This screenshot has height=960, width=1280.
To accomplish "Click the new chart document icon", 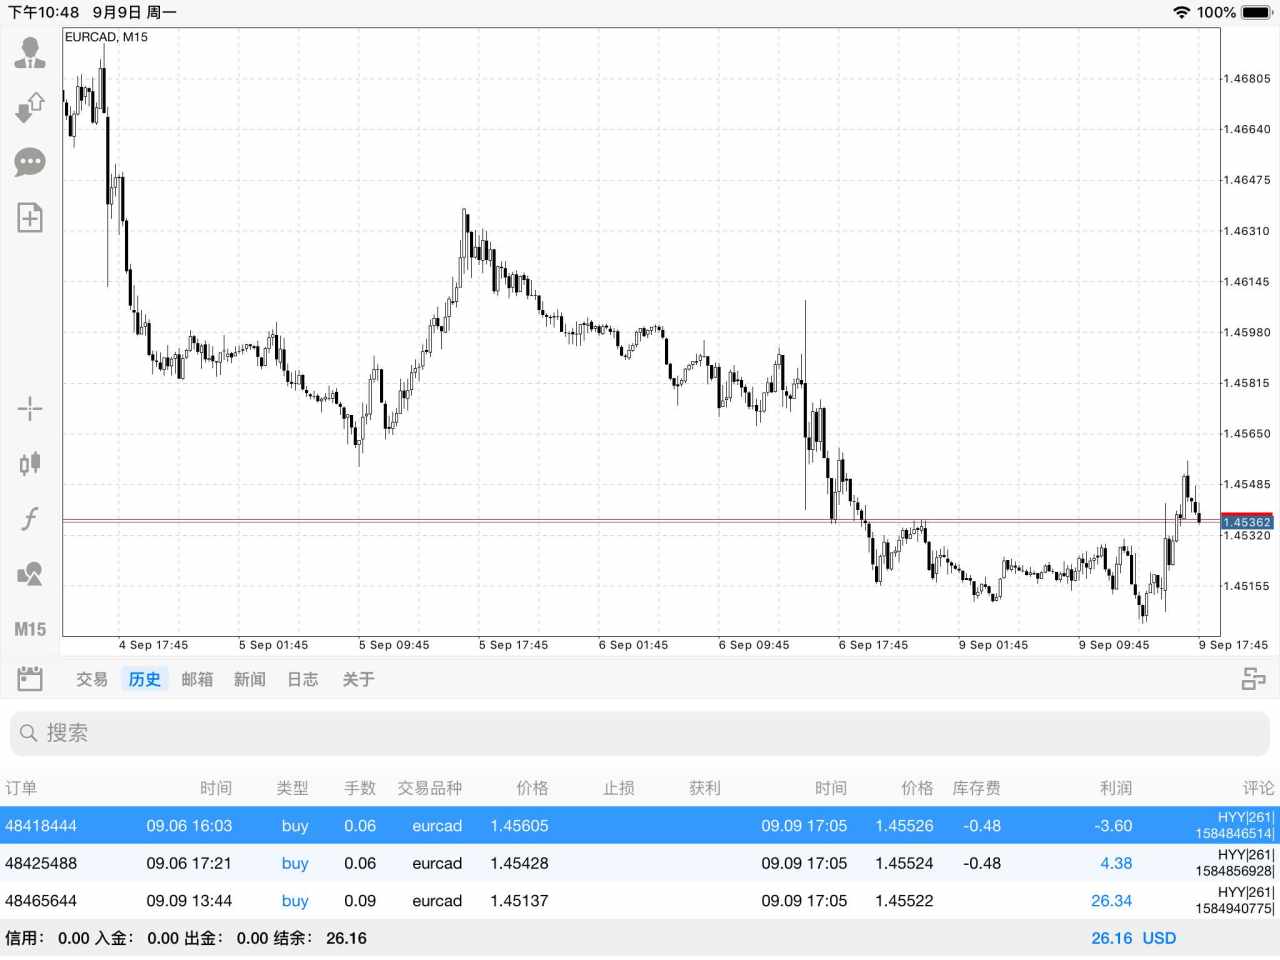I will click(30, 217).
